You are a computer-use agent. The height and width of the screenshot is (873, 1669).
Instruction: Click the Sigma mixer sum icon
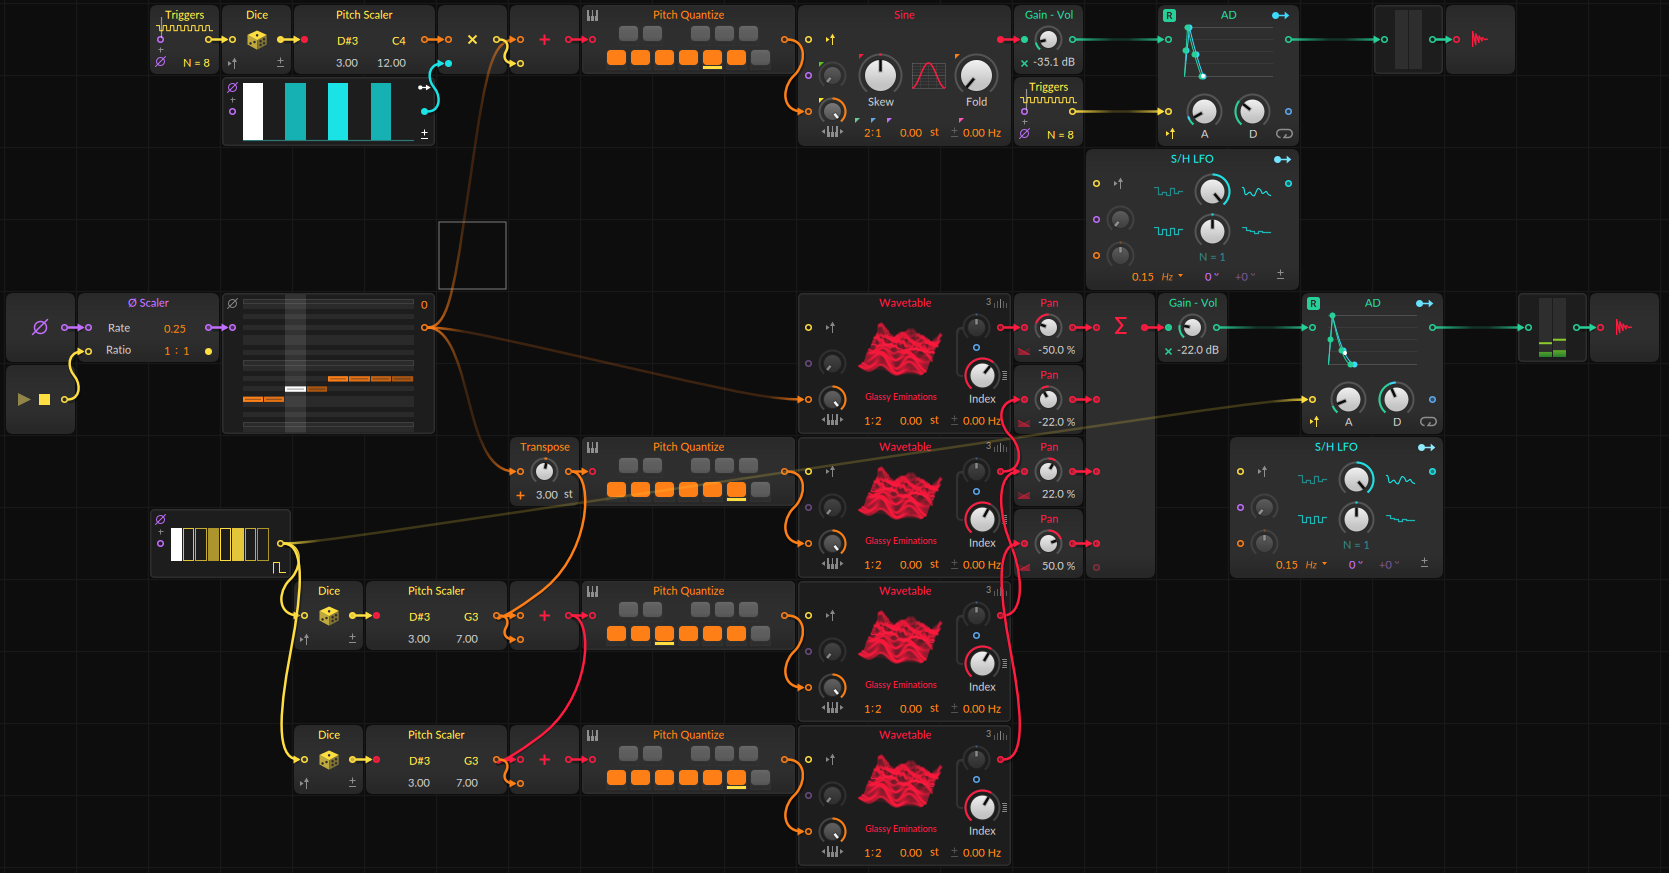1120,326
